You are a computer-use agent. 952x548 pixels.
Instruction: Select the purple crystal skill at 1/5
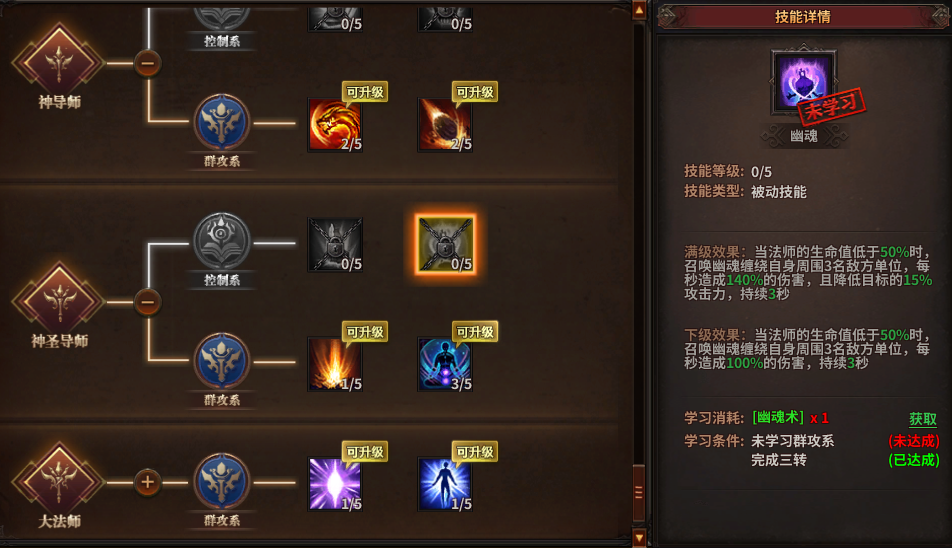click(x=335, y=484)
